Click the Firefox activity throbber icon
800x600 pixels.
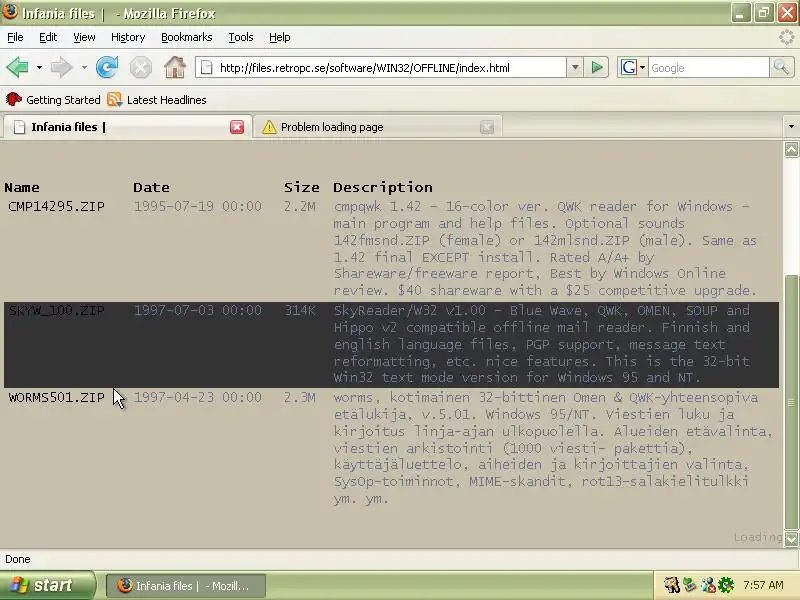click(786, 37)
